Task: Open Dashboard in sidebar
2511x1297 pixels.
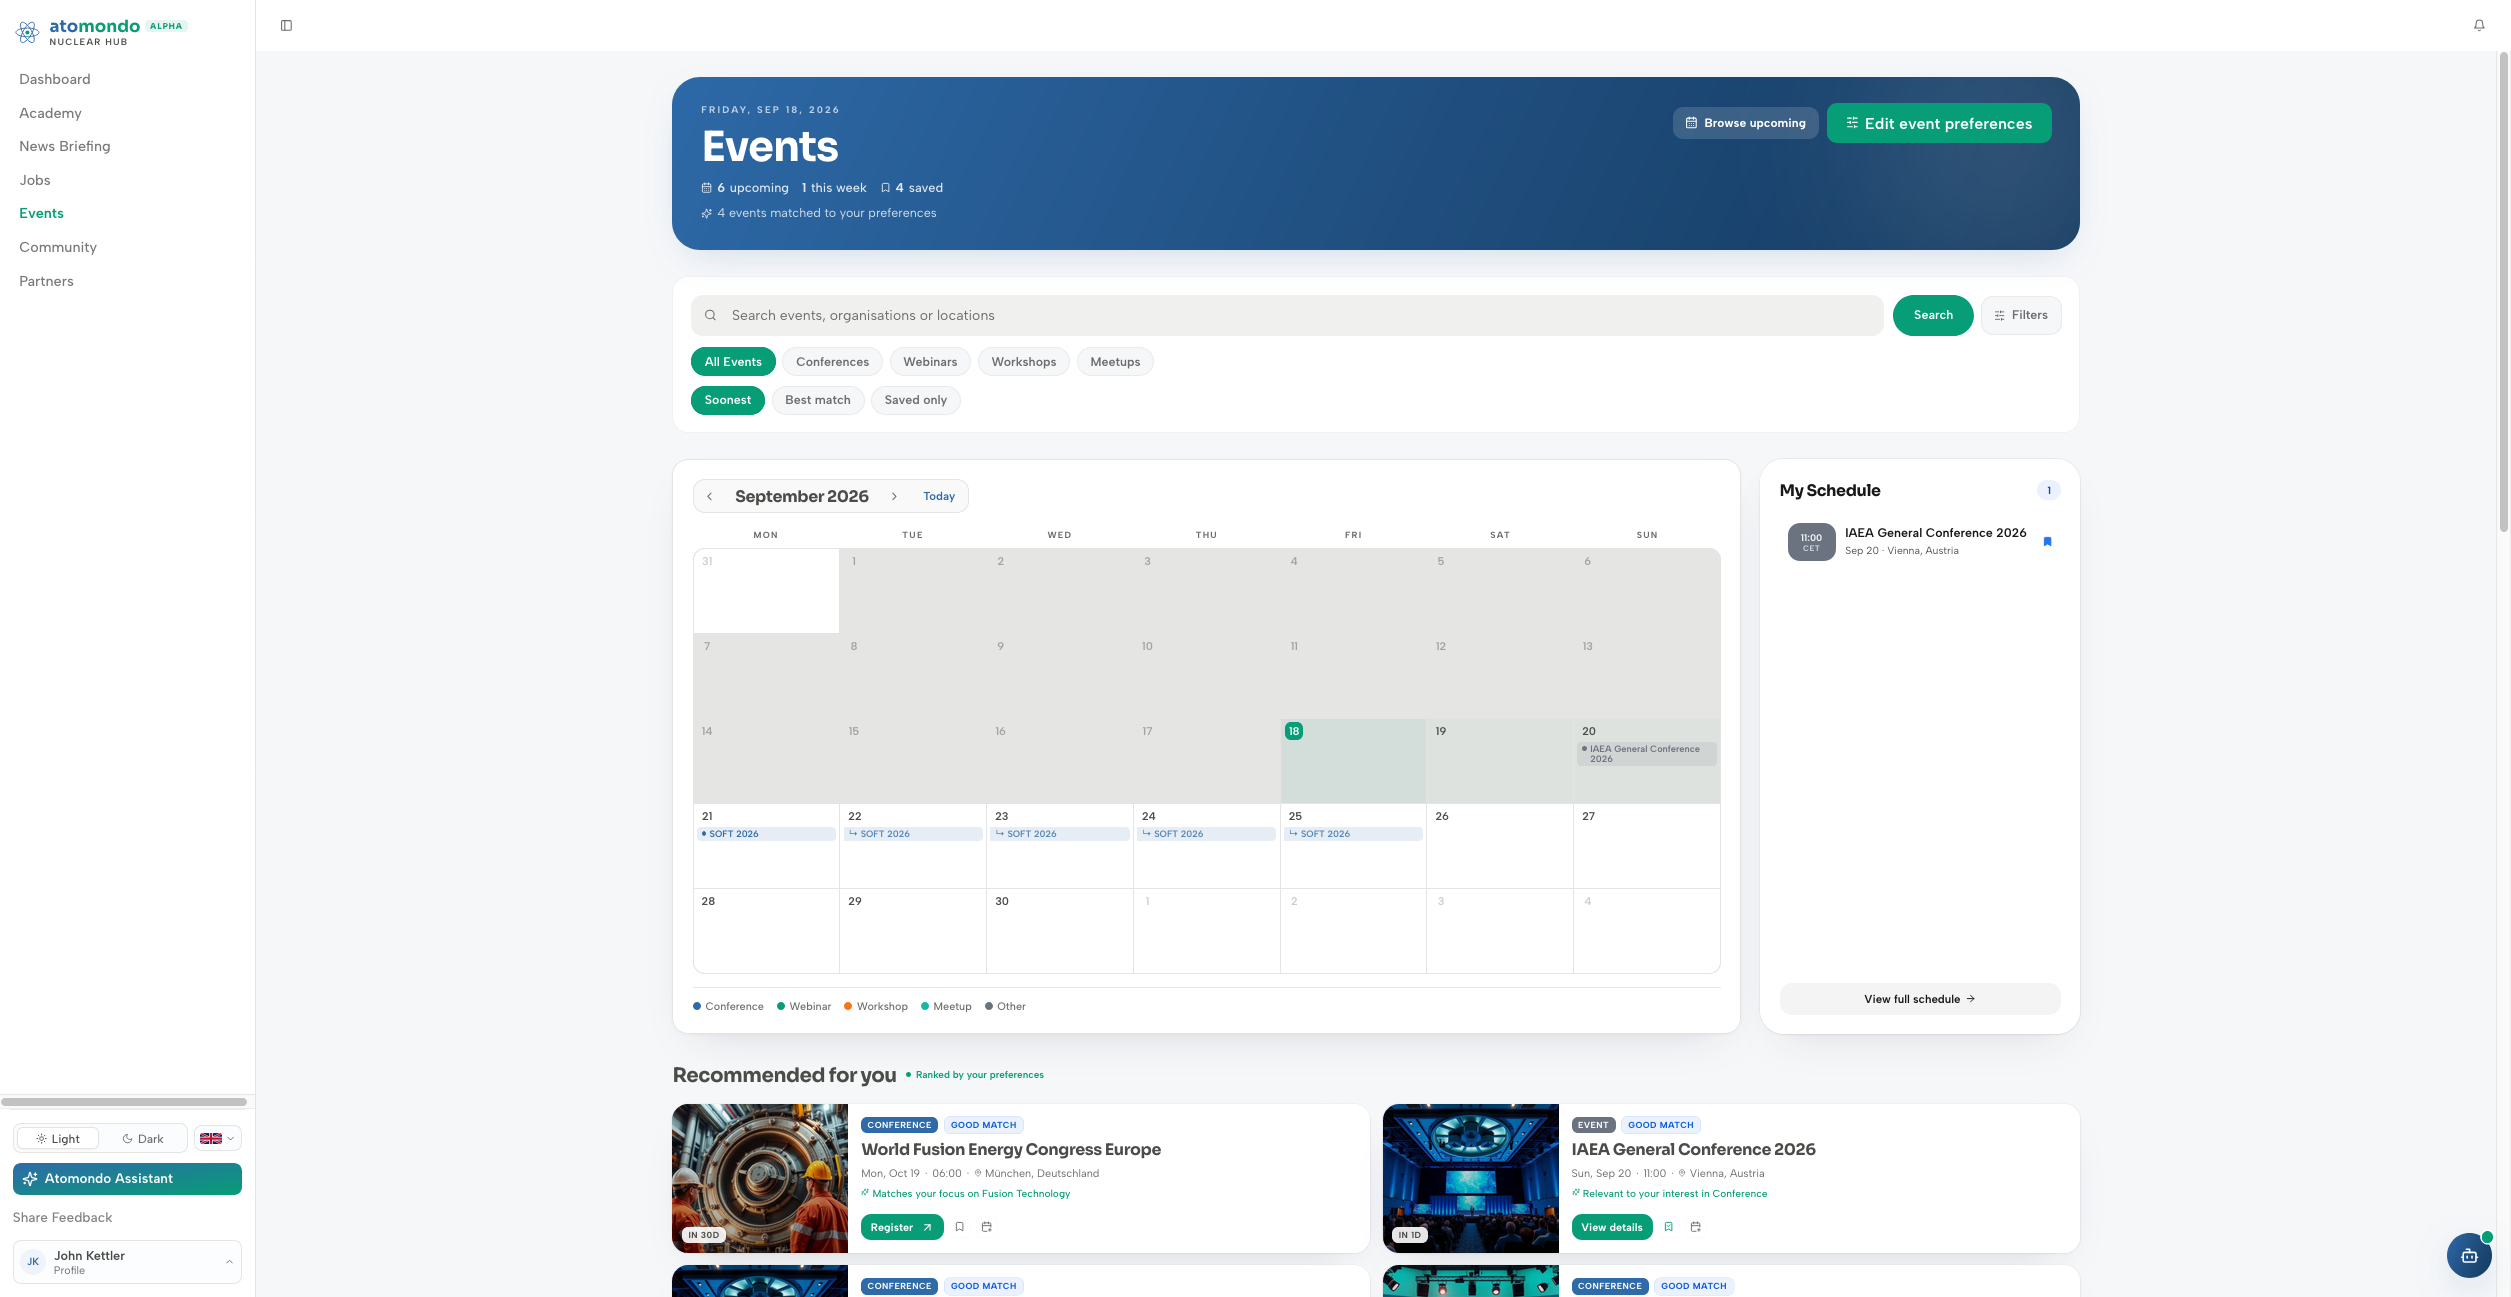Action: pyautogui.click(x=55, y=79)
